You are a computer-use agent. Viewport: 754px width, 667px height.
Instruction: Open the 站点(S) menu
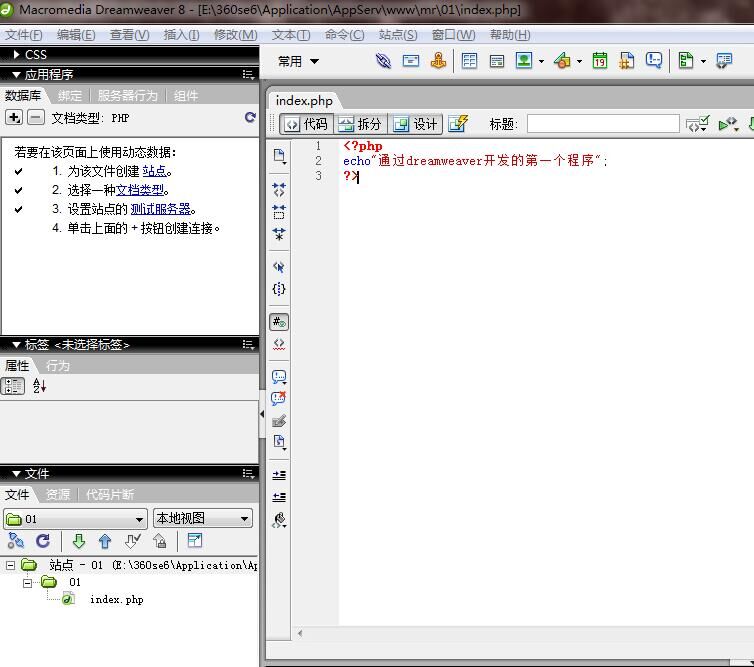[x=398, y=35]
